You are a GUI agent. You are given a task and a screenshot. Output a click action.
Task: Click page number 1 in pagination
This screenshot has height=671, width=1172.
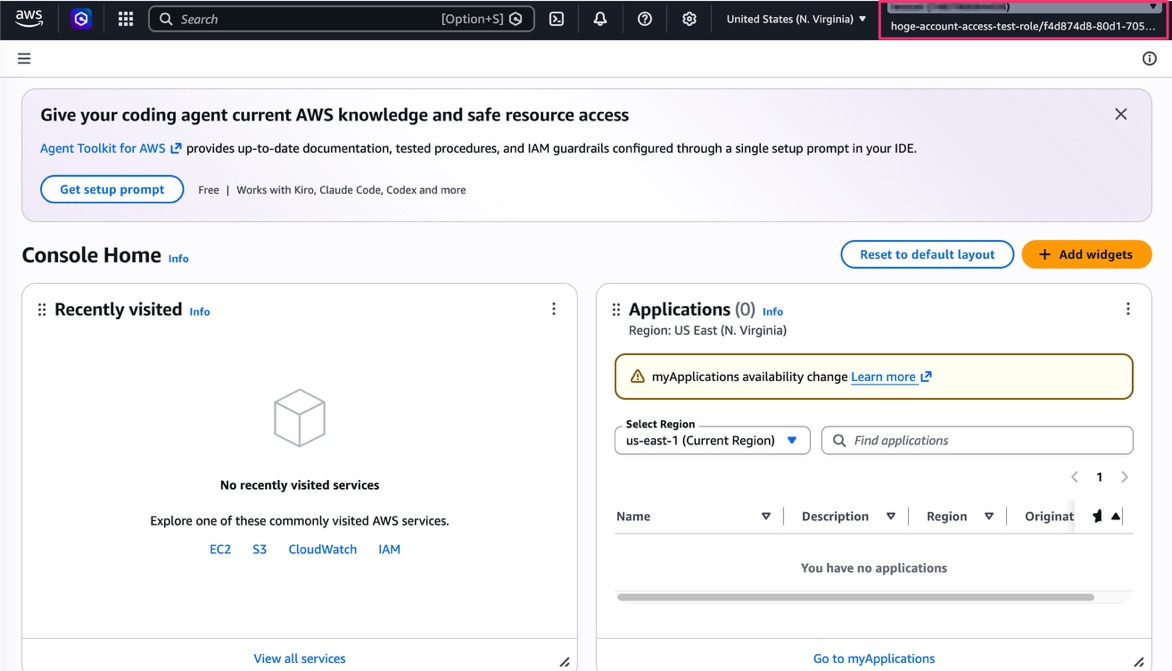coord(1099,477)
